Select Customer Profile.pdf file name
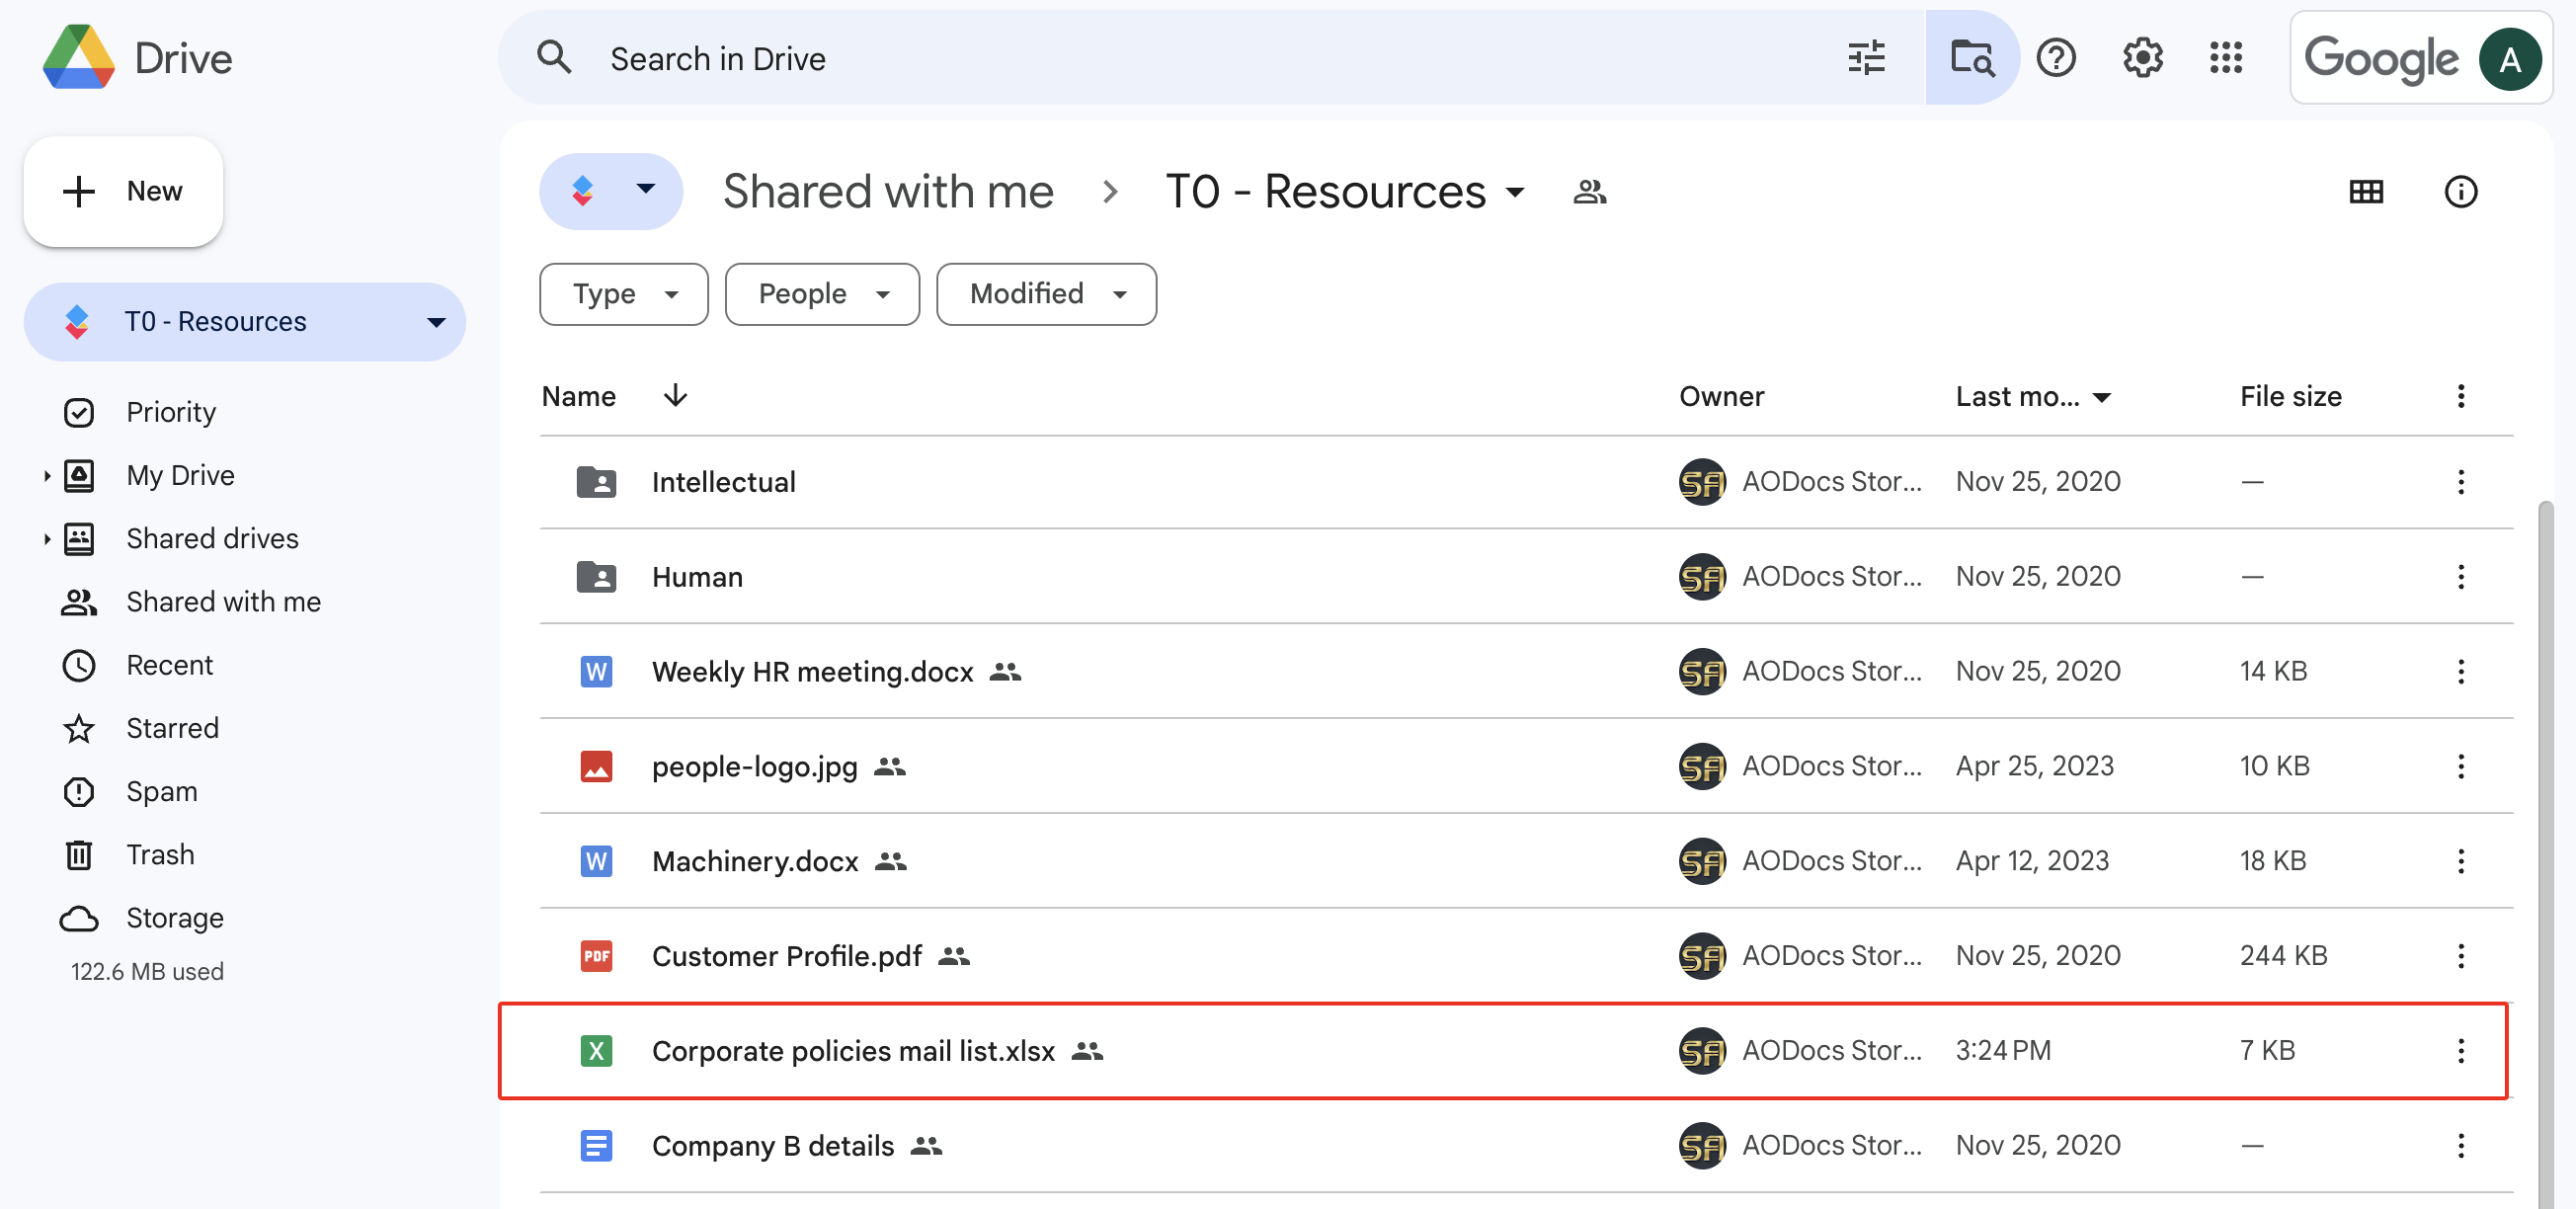Viewport: 2576px width, 1209px height. click(786, 956)
